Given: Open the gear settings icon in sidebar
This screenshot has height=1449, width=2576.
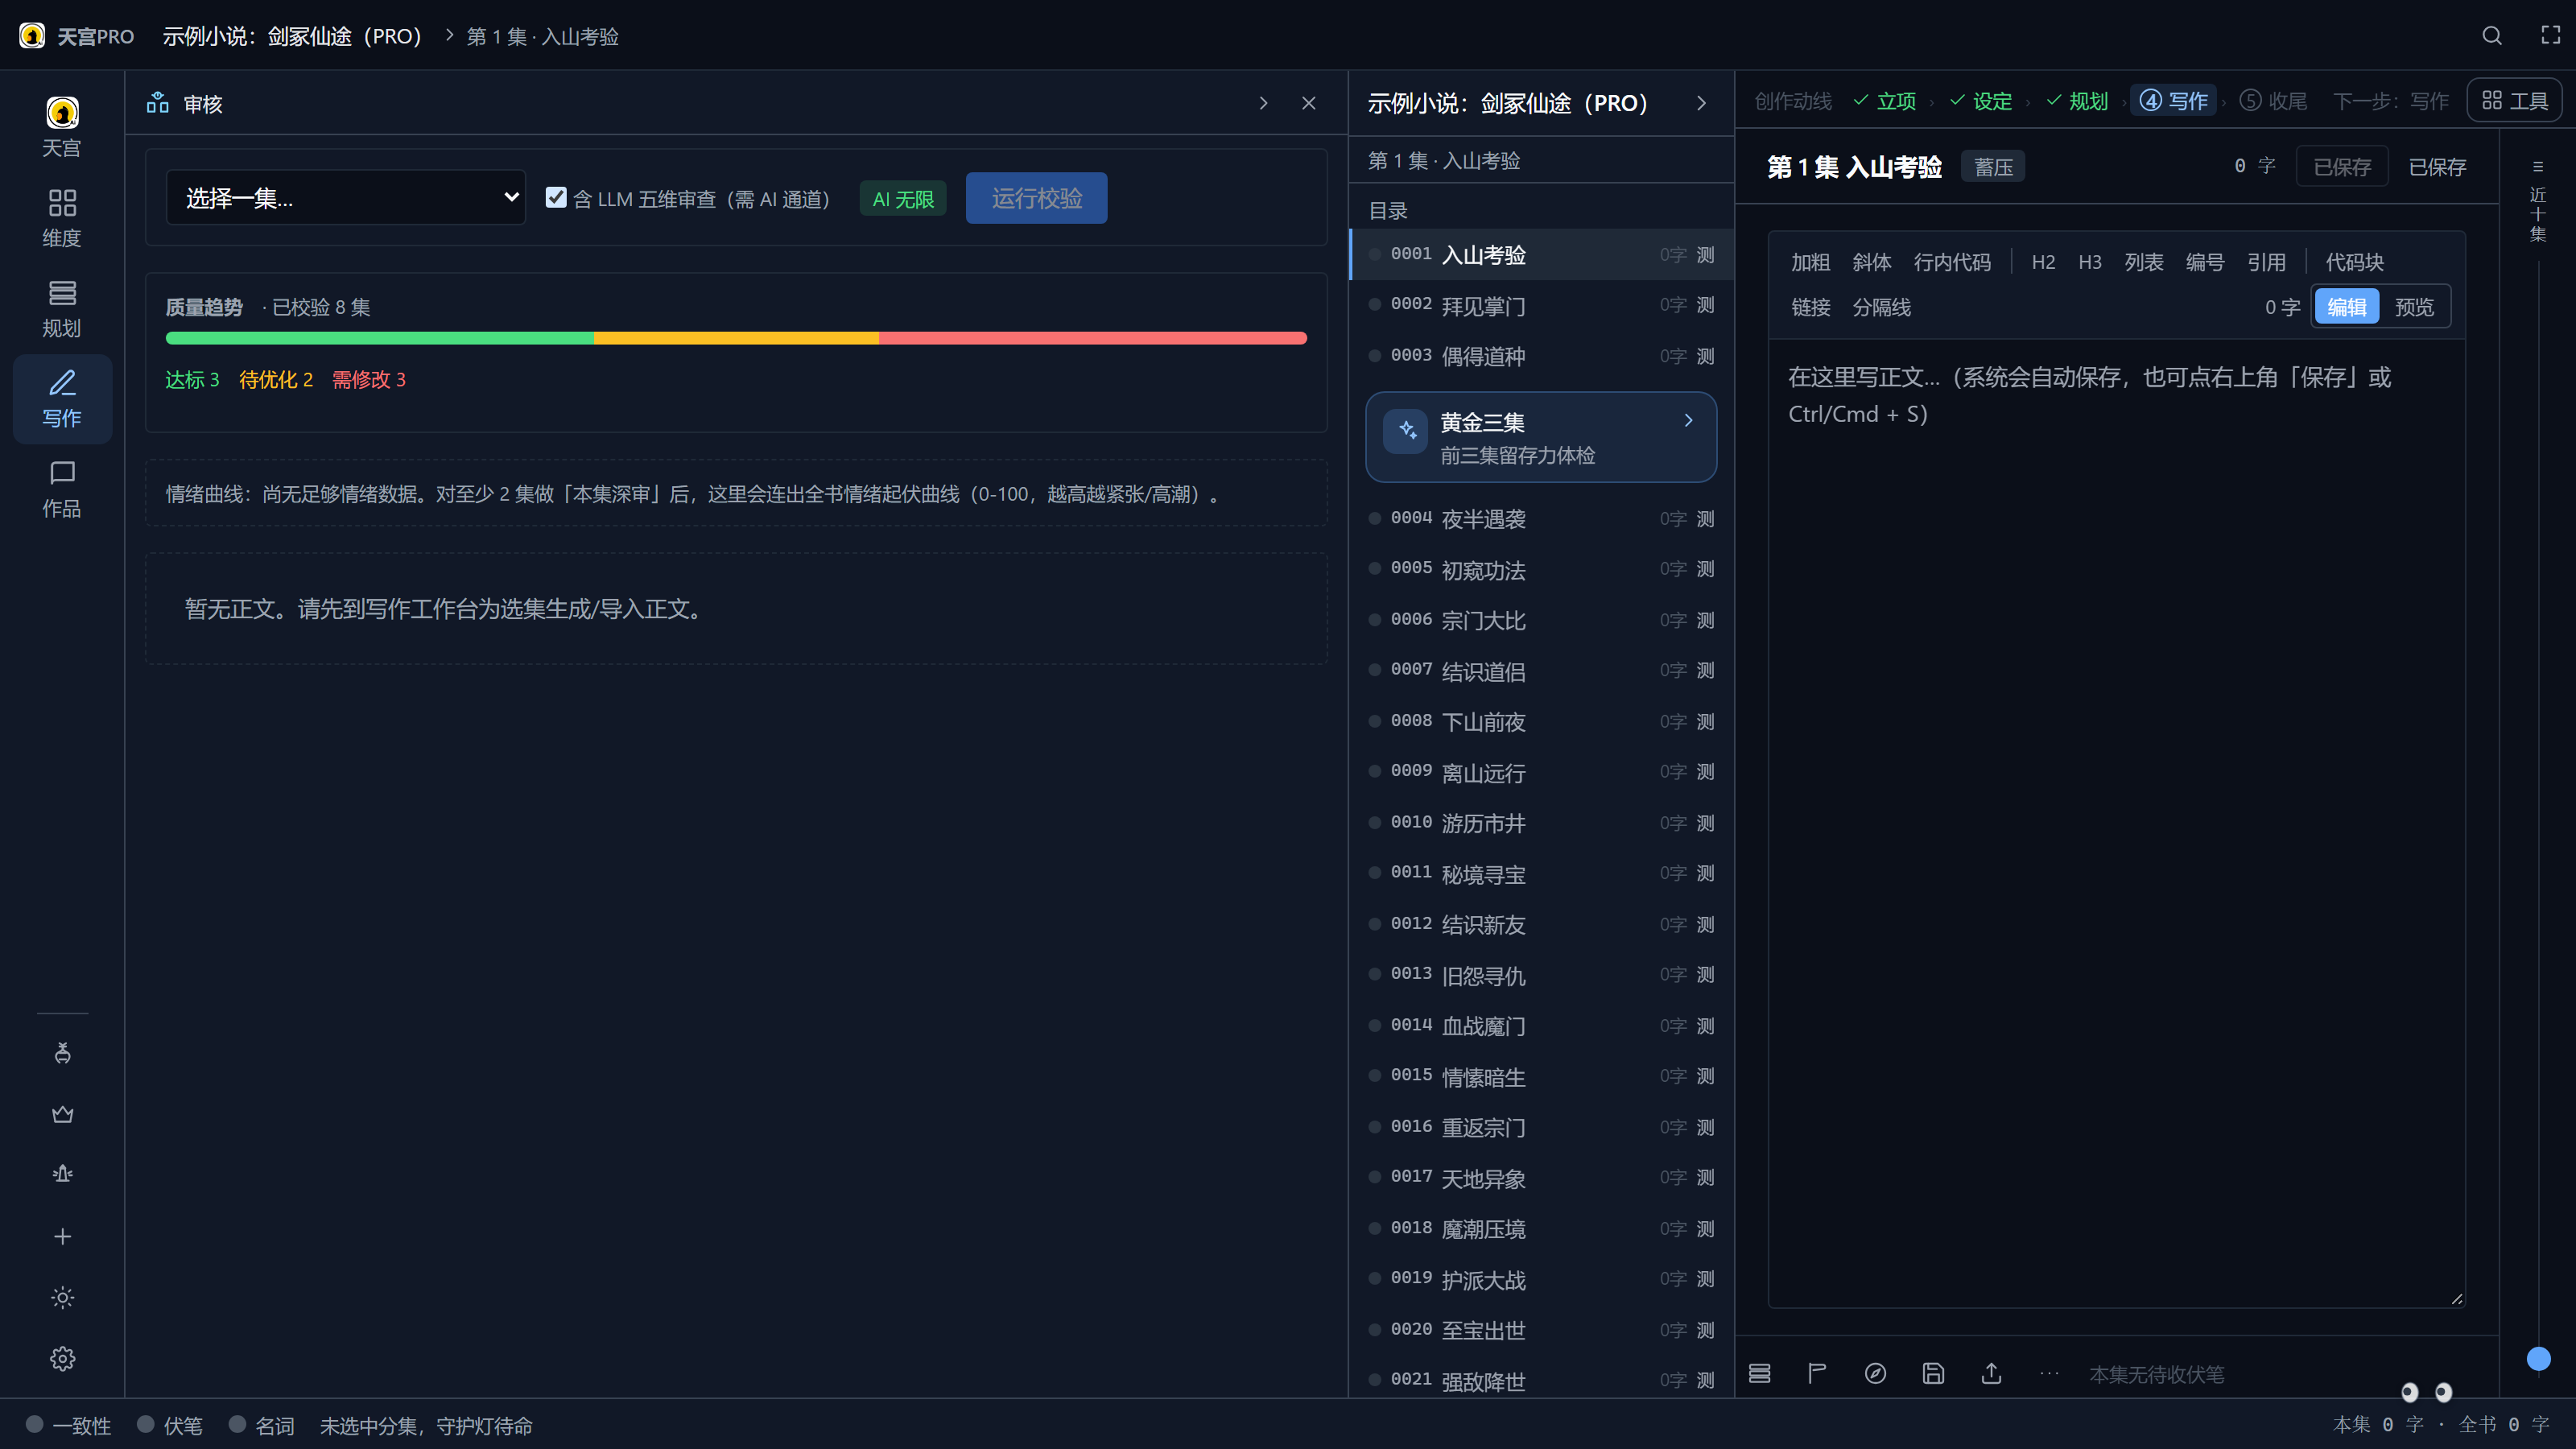Looking at the screenshot, I should tap(63, 1358).
